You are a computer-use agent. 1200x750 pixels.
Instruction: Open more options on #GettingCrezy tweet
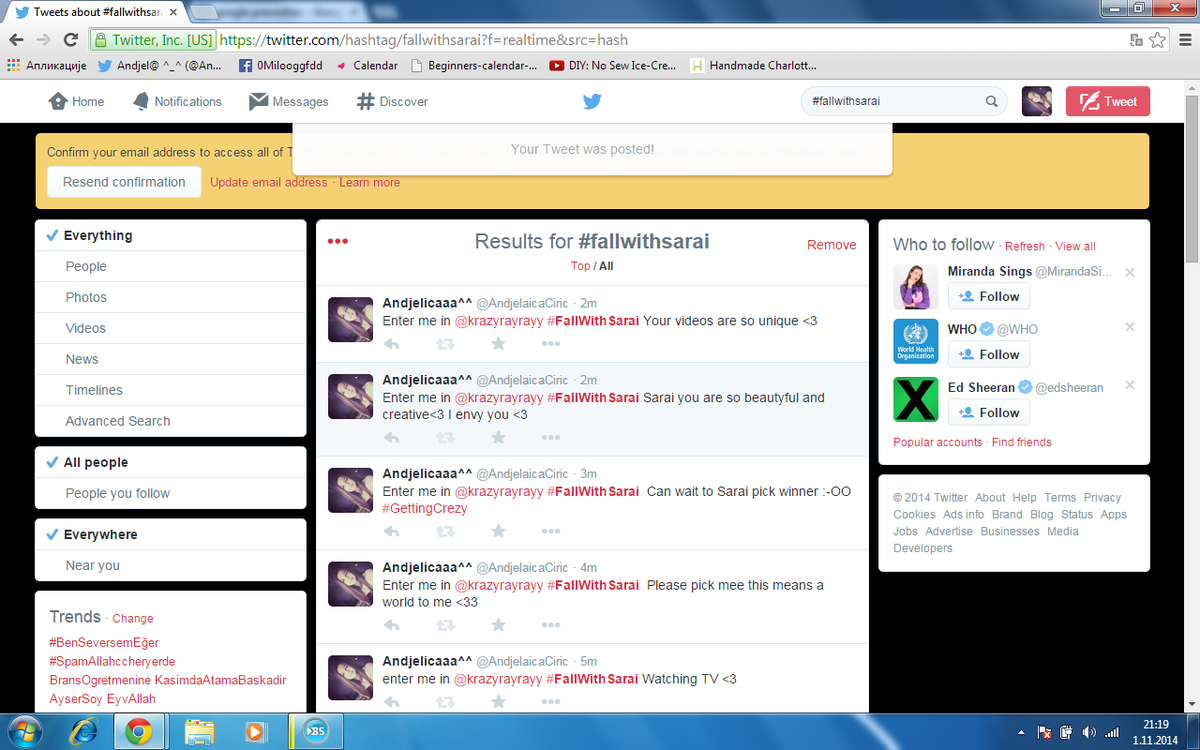tap(551, 531)
